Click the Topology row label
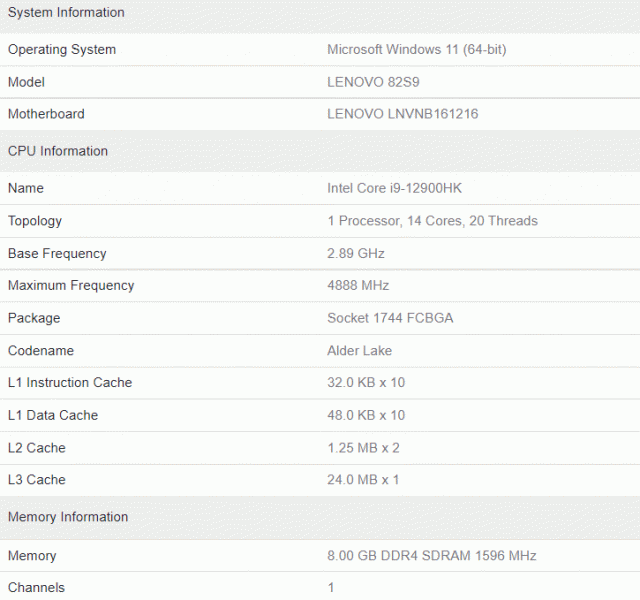640x600 pixels. (x=35, y=221)
